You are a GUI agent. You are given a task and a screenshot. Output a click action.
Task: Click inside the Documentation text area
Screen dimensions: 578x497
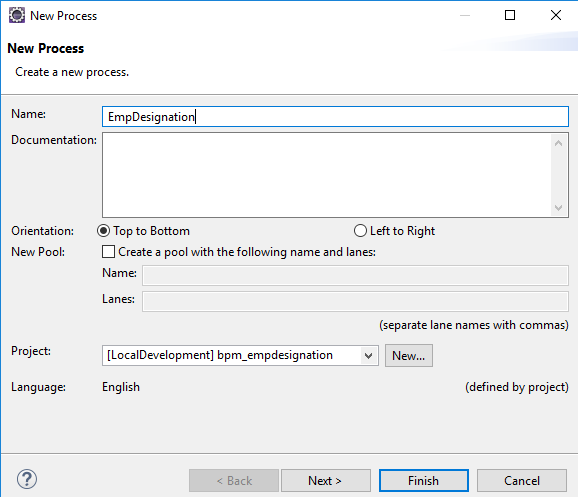(327, 175)
